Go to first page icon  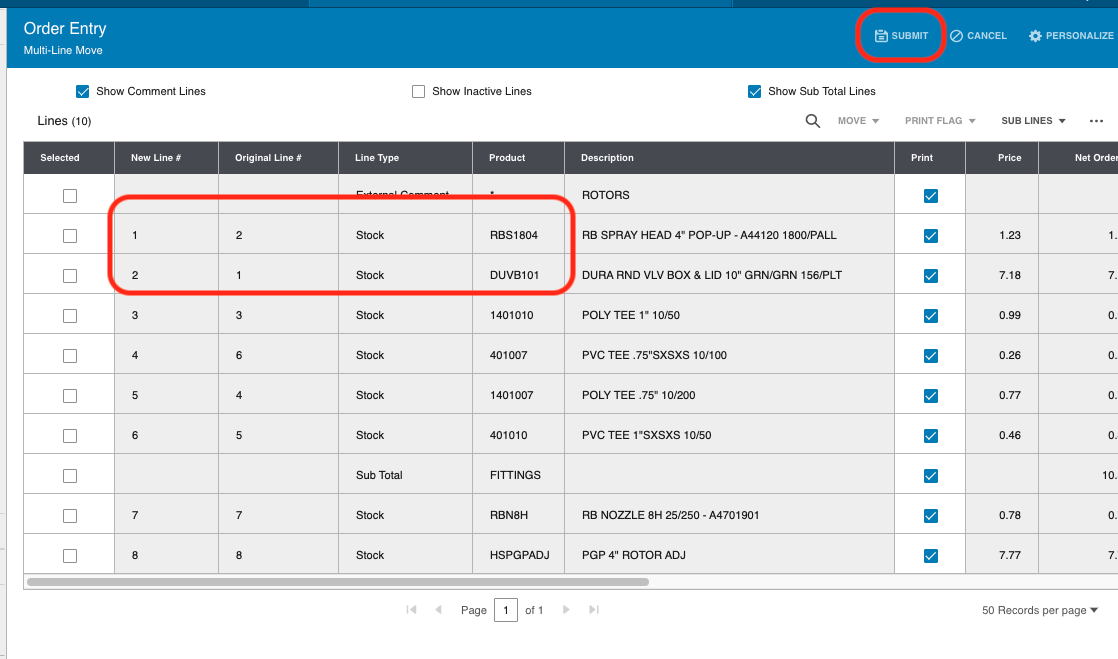tap(411, 610)
